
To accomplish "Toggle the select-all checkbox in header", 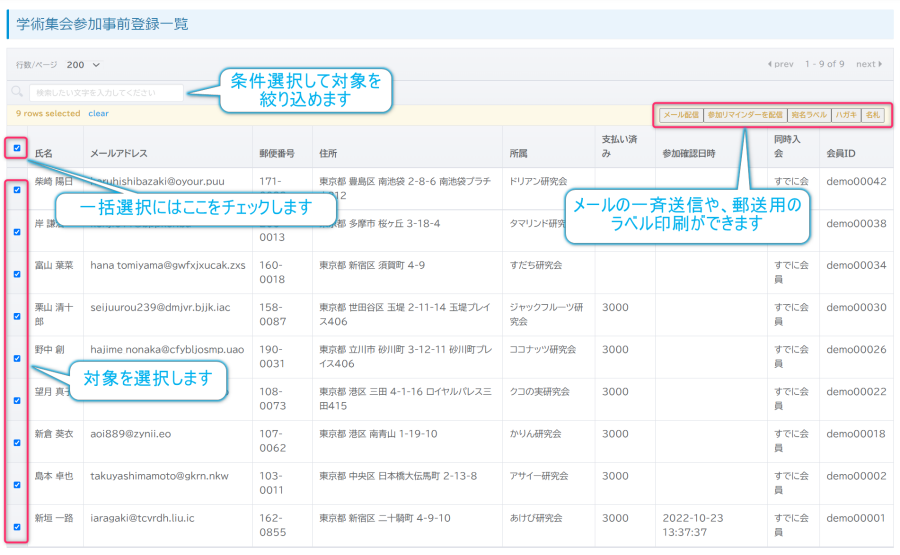I will [x=17, y=148].
